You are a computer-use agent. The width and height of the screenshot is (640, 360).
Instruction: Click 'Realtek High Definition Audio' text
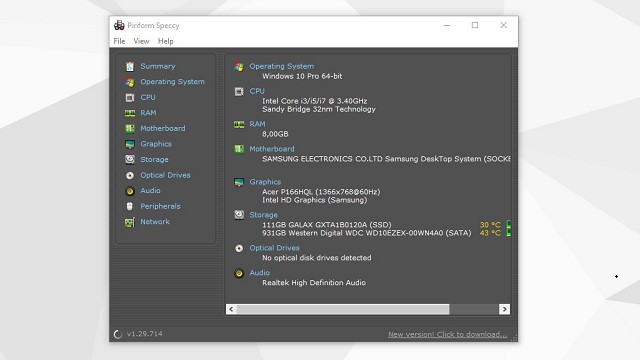click(x=314, y=282)
